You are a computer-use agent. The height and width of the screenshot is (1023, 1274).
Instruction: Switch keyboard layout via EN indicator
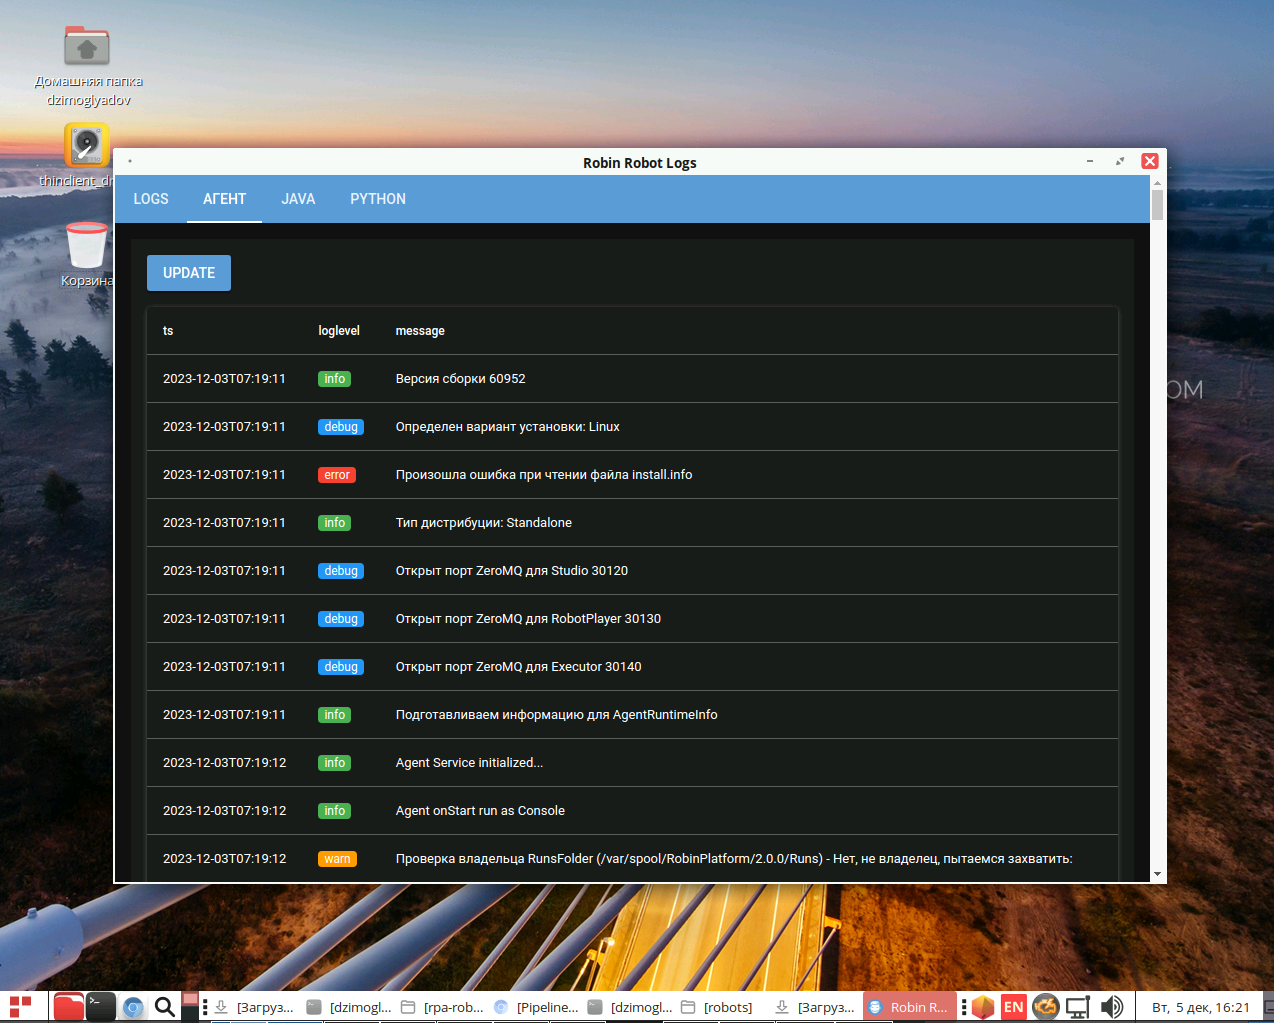click(x=1014, y=1007)
